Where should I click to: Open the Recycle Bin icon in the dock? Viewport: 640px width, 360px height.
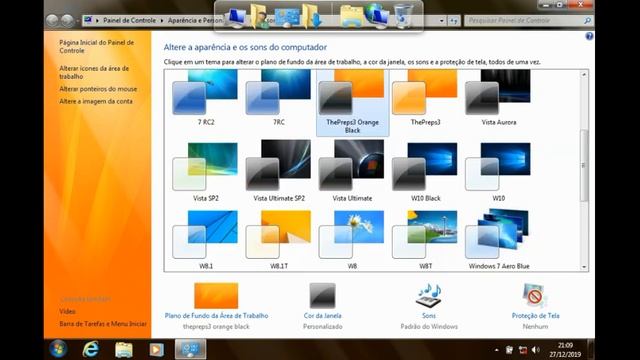(403, 16)
